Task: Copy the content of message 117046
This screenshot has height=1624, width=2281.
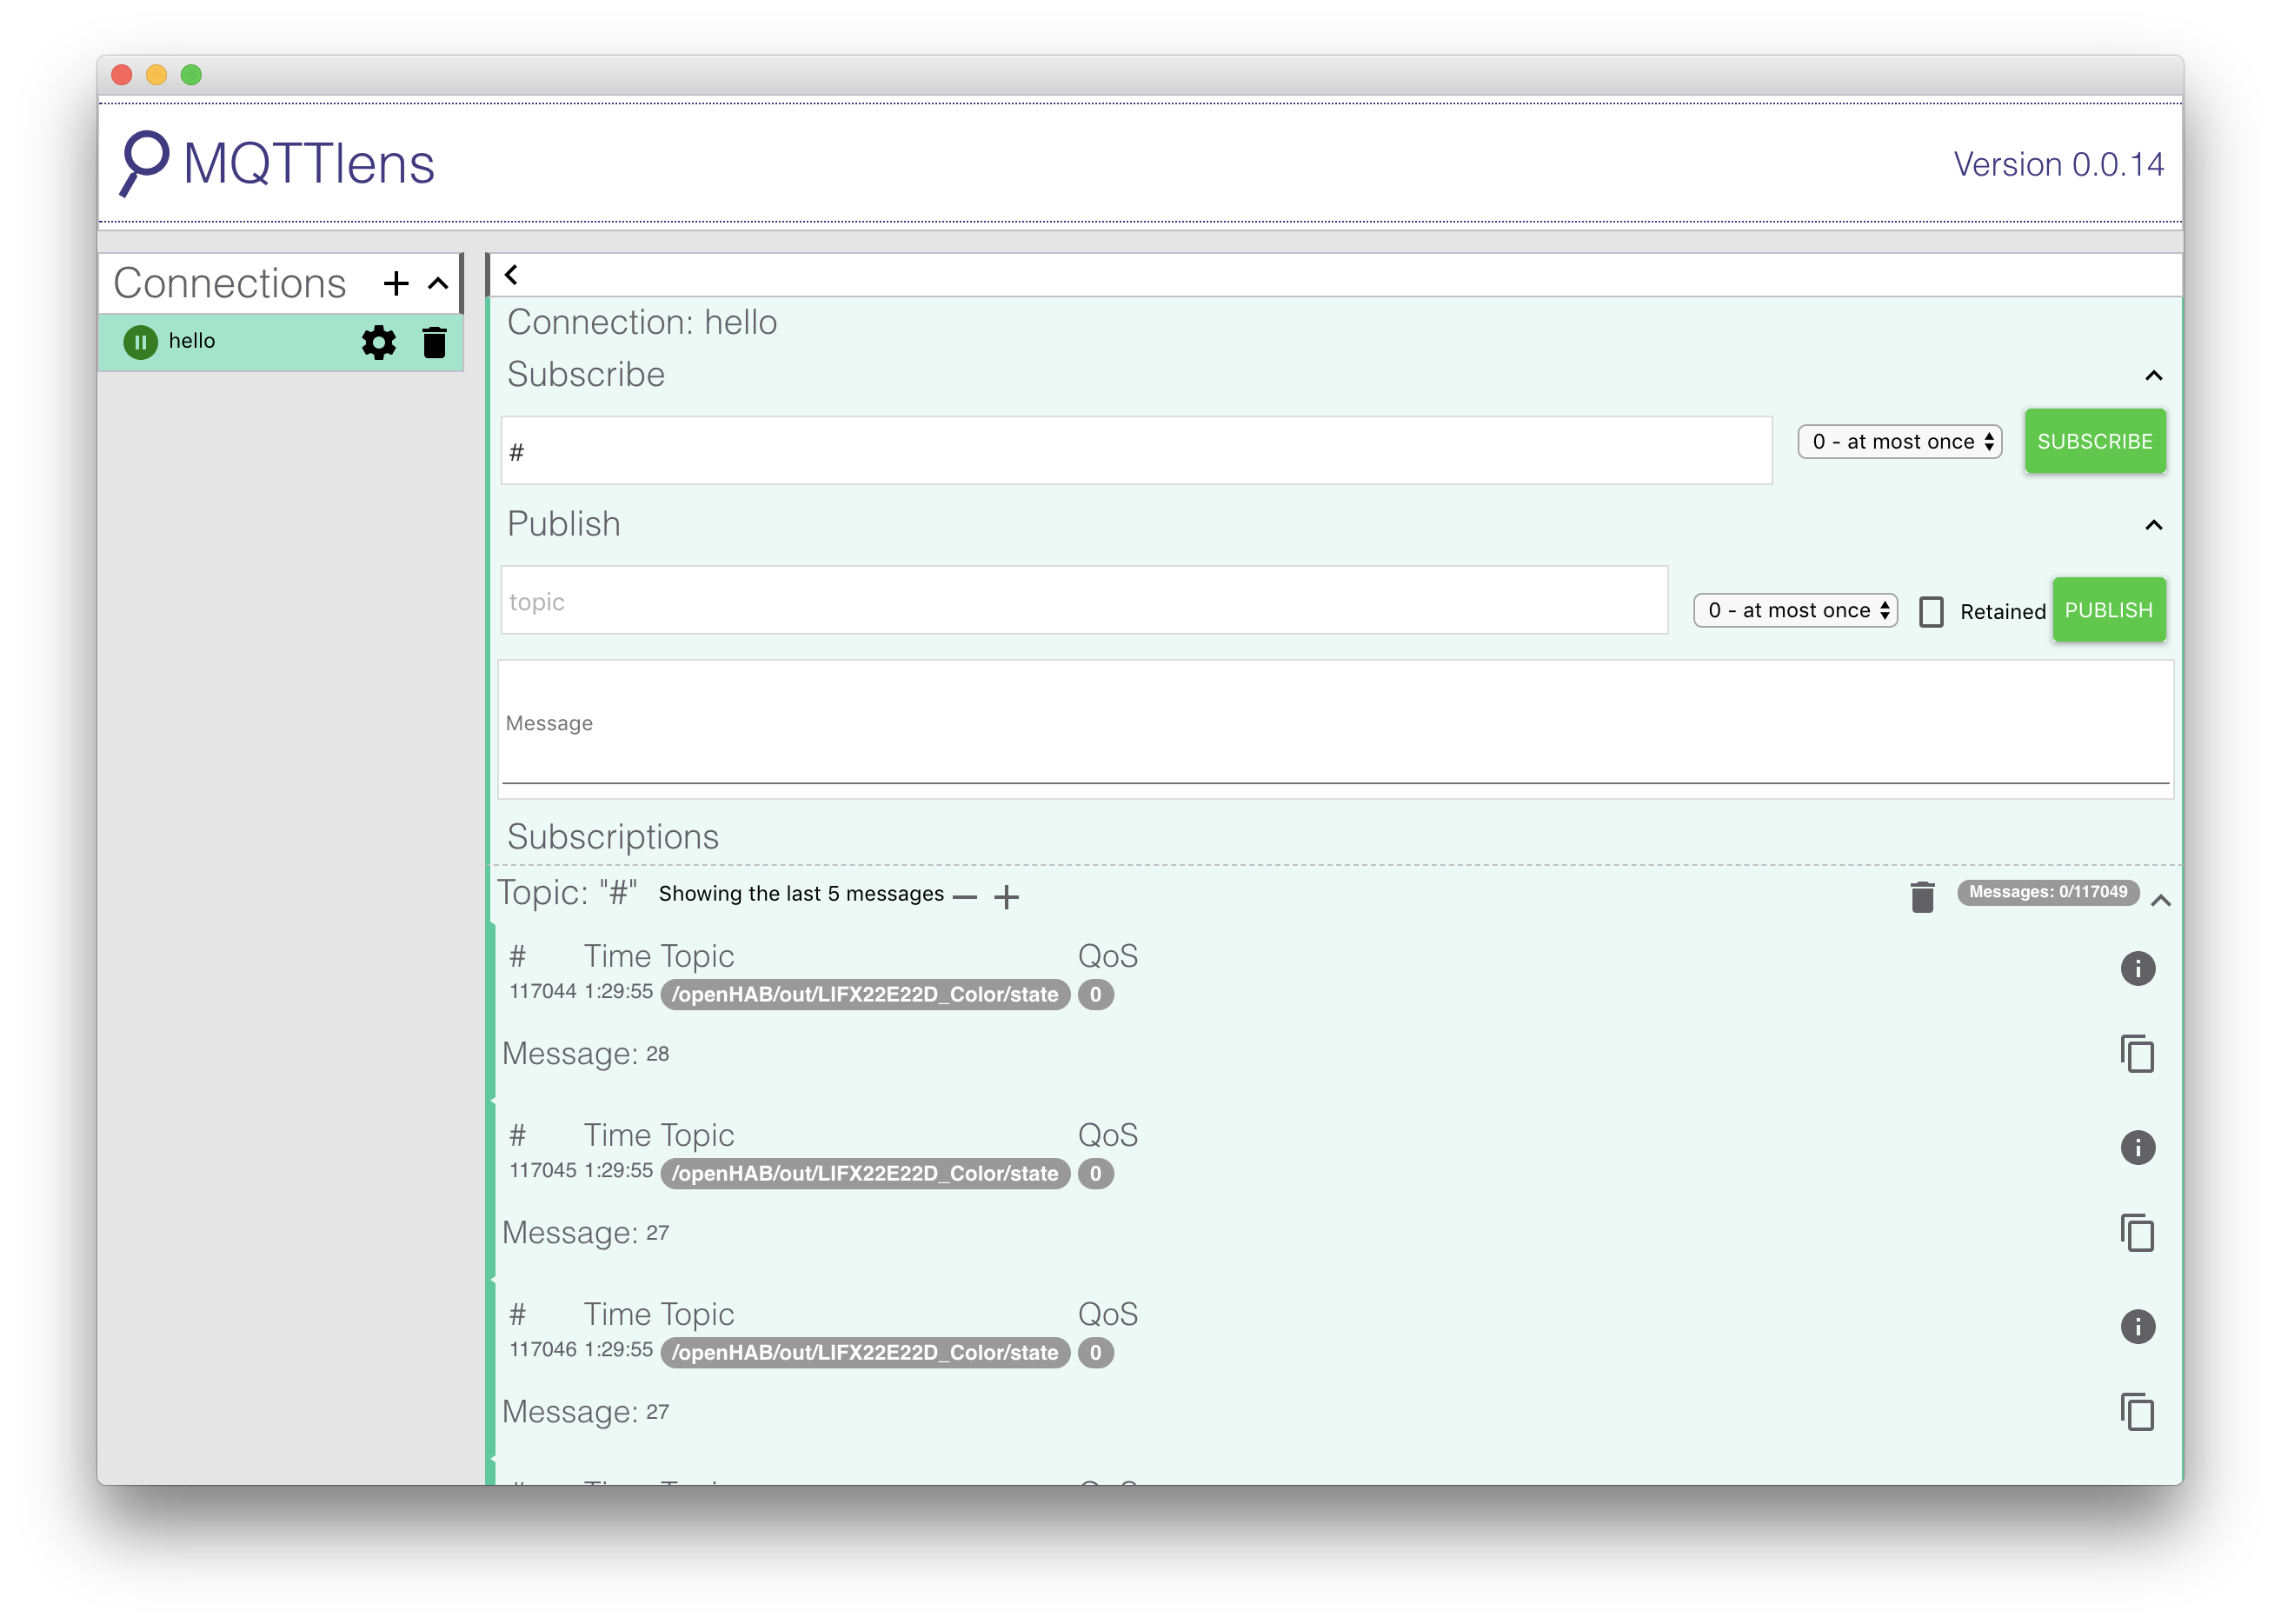Action: (x=2137, y=1412)
